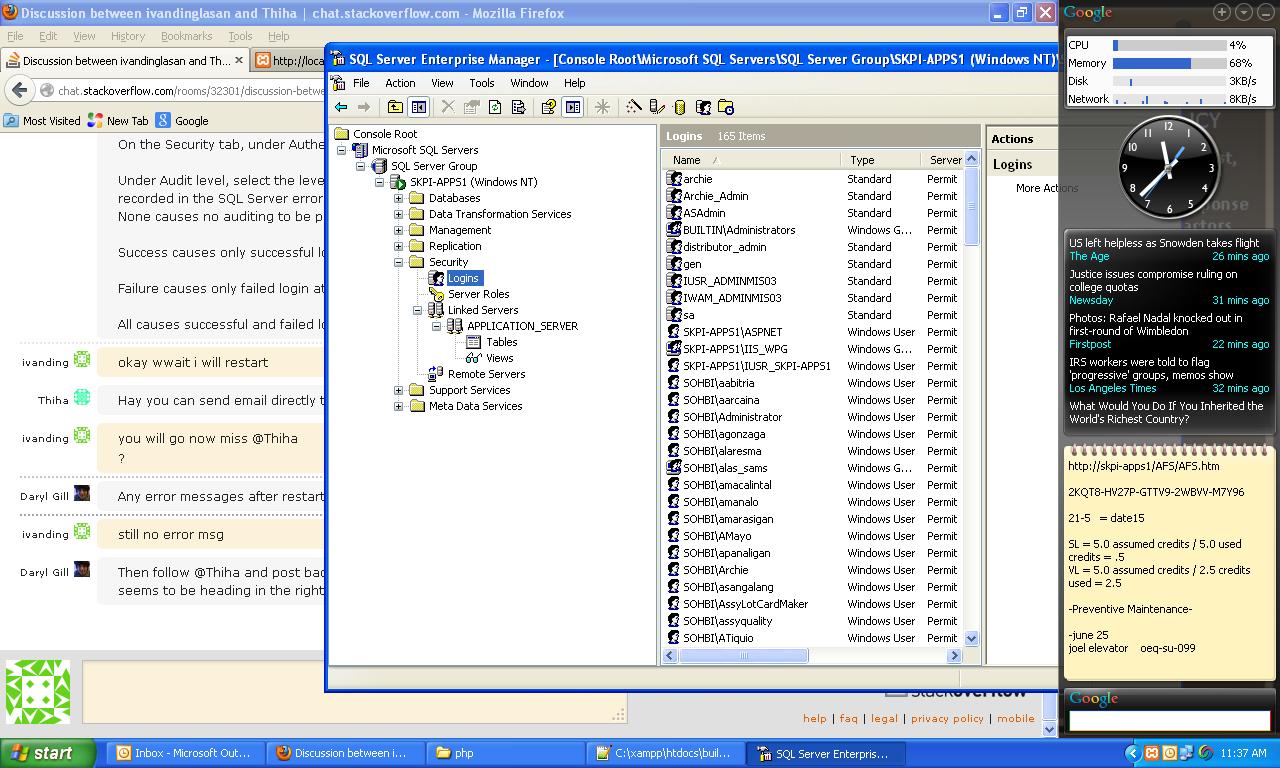Open the Google sidebar dropdown arrow button
The image size is (1280, 768).
[x=1244, y=12]
